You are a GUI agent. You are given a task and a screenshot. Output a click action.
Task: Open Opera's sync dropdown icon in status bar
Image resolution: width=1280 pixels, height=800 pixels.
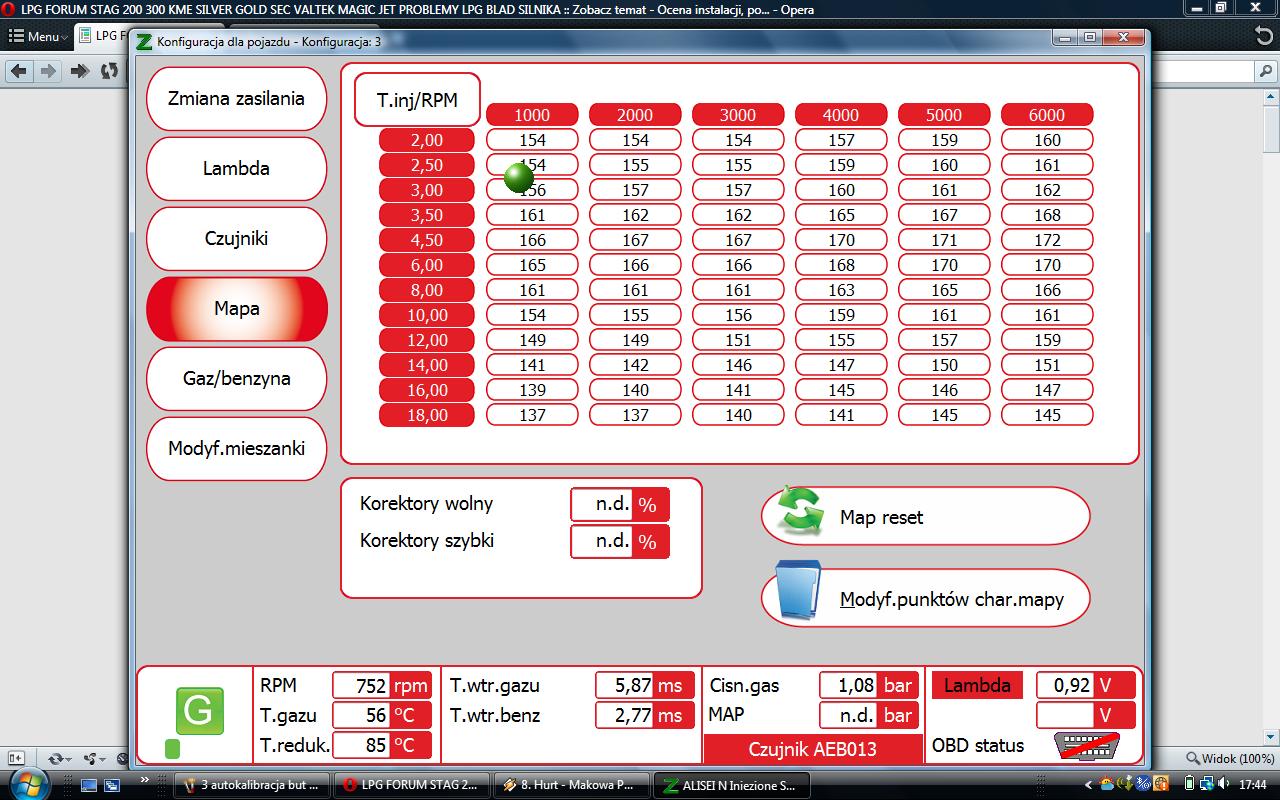point(60,759)
